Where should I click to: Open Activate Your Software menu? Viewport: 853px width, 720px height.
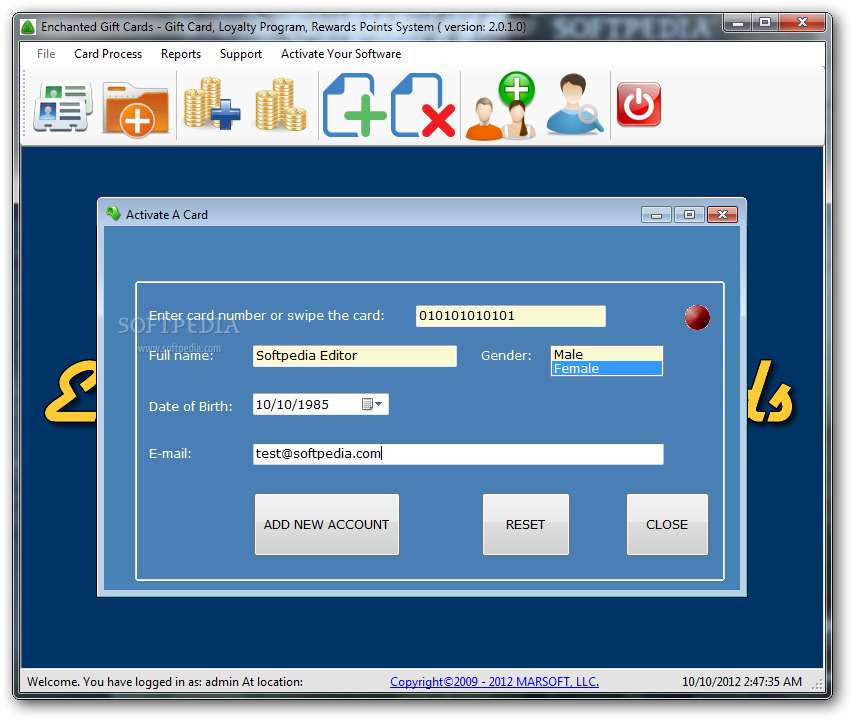click(x=341, y=54)
